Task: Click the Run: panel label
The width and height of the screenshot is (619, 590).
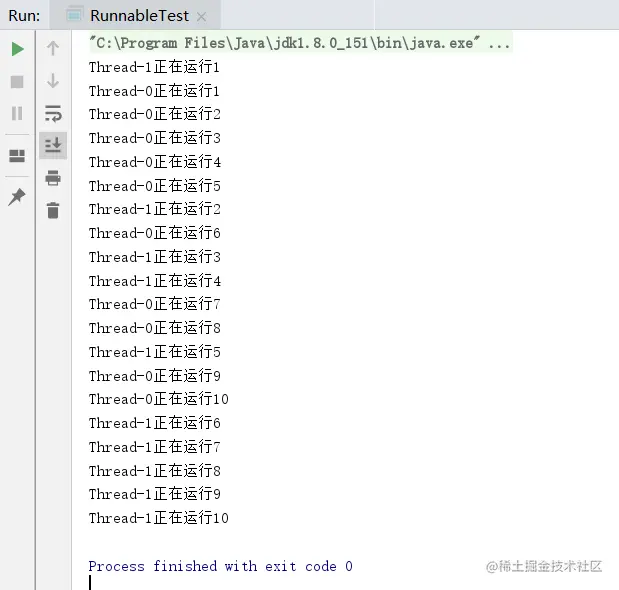Action: [24, 16]
